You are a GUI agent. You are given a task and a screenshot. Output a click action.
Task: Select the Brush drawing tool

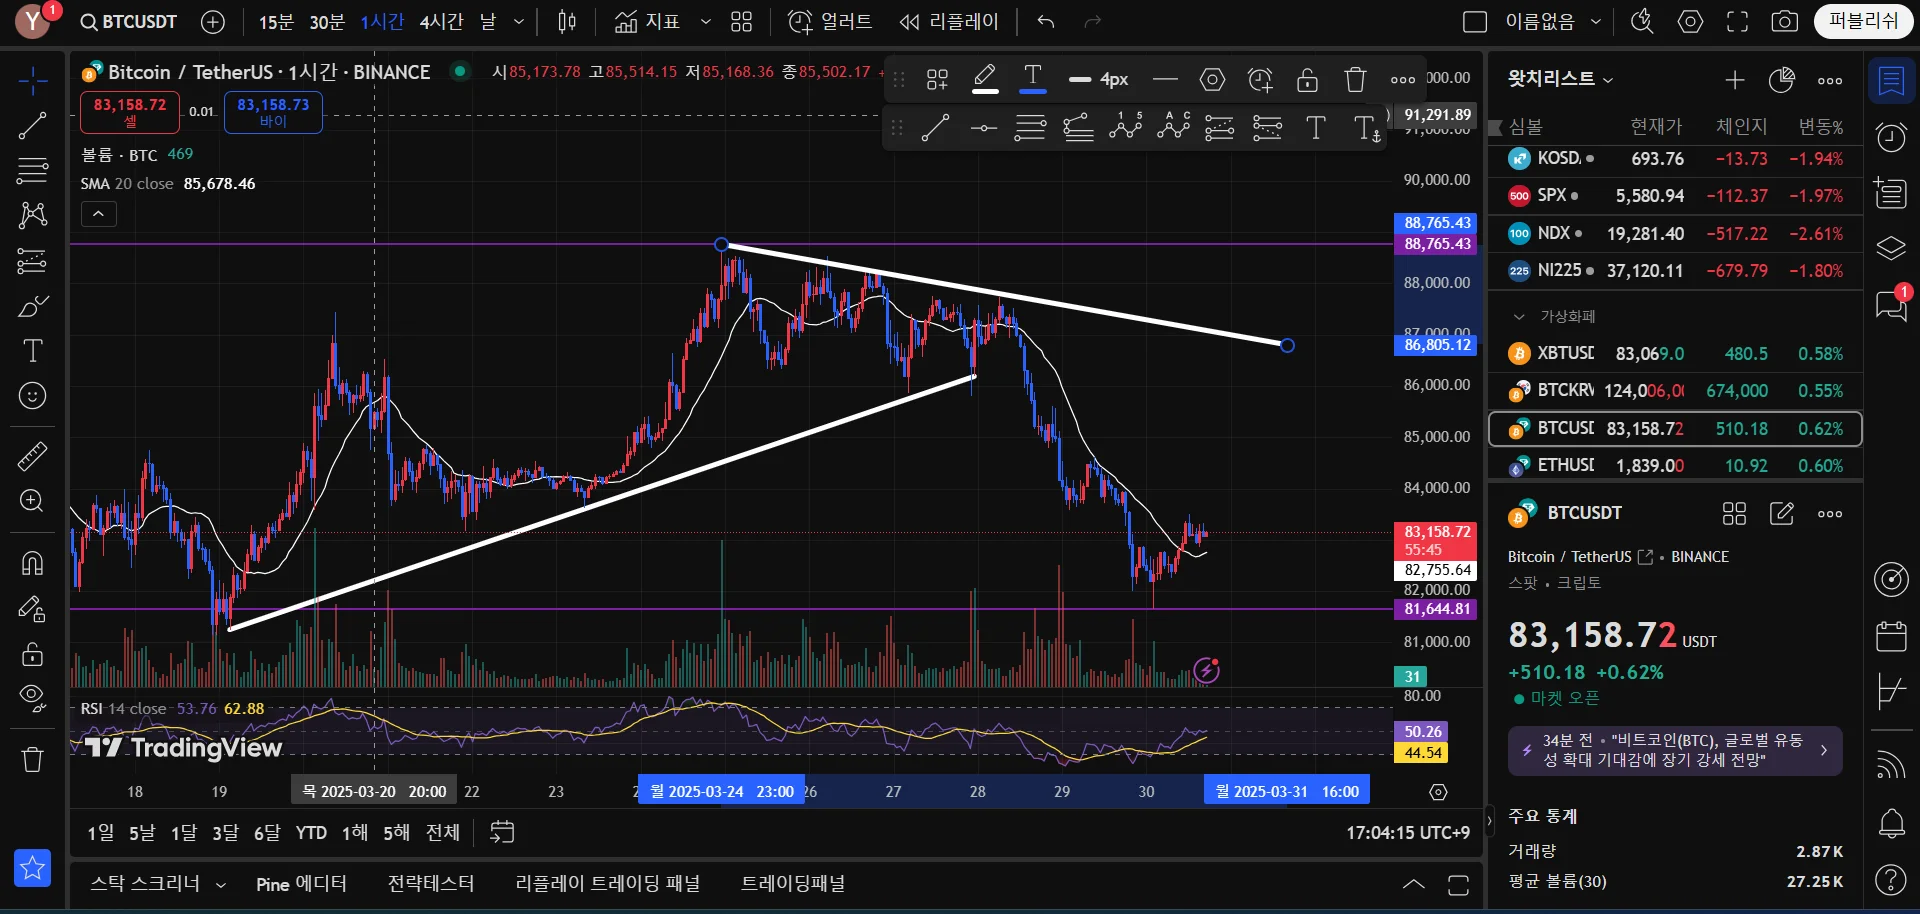[x=32, y=306]
